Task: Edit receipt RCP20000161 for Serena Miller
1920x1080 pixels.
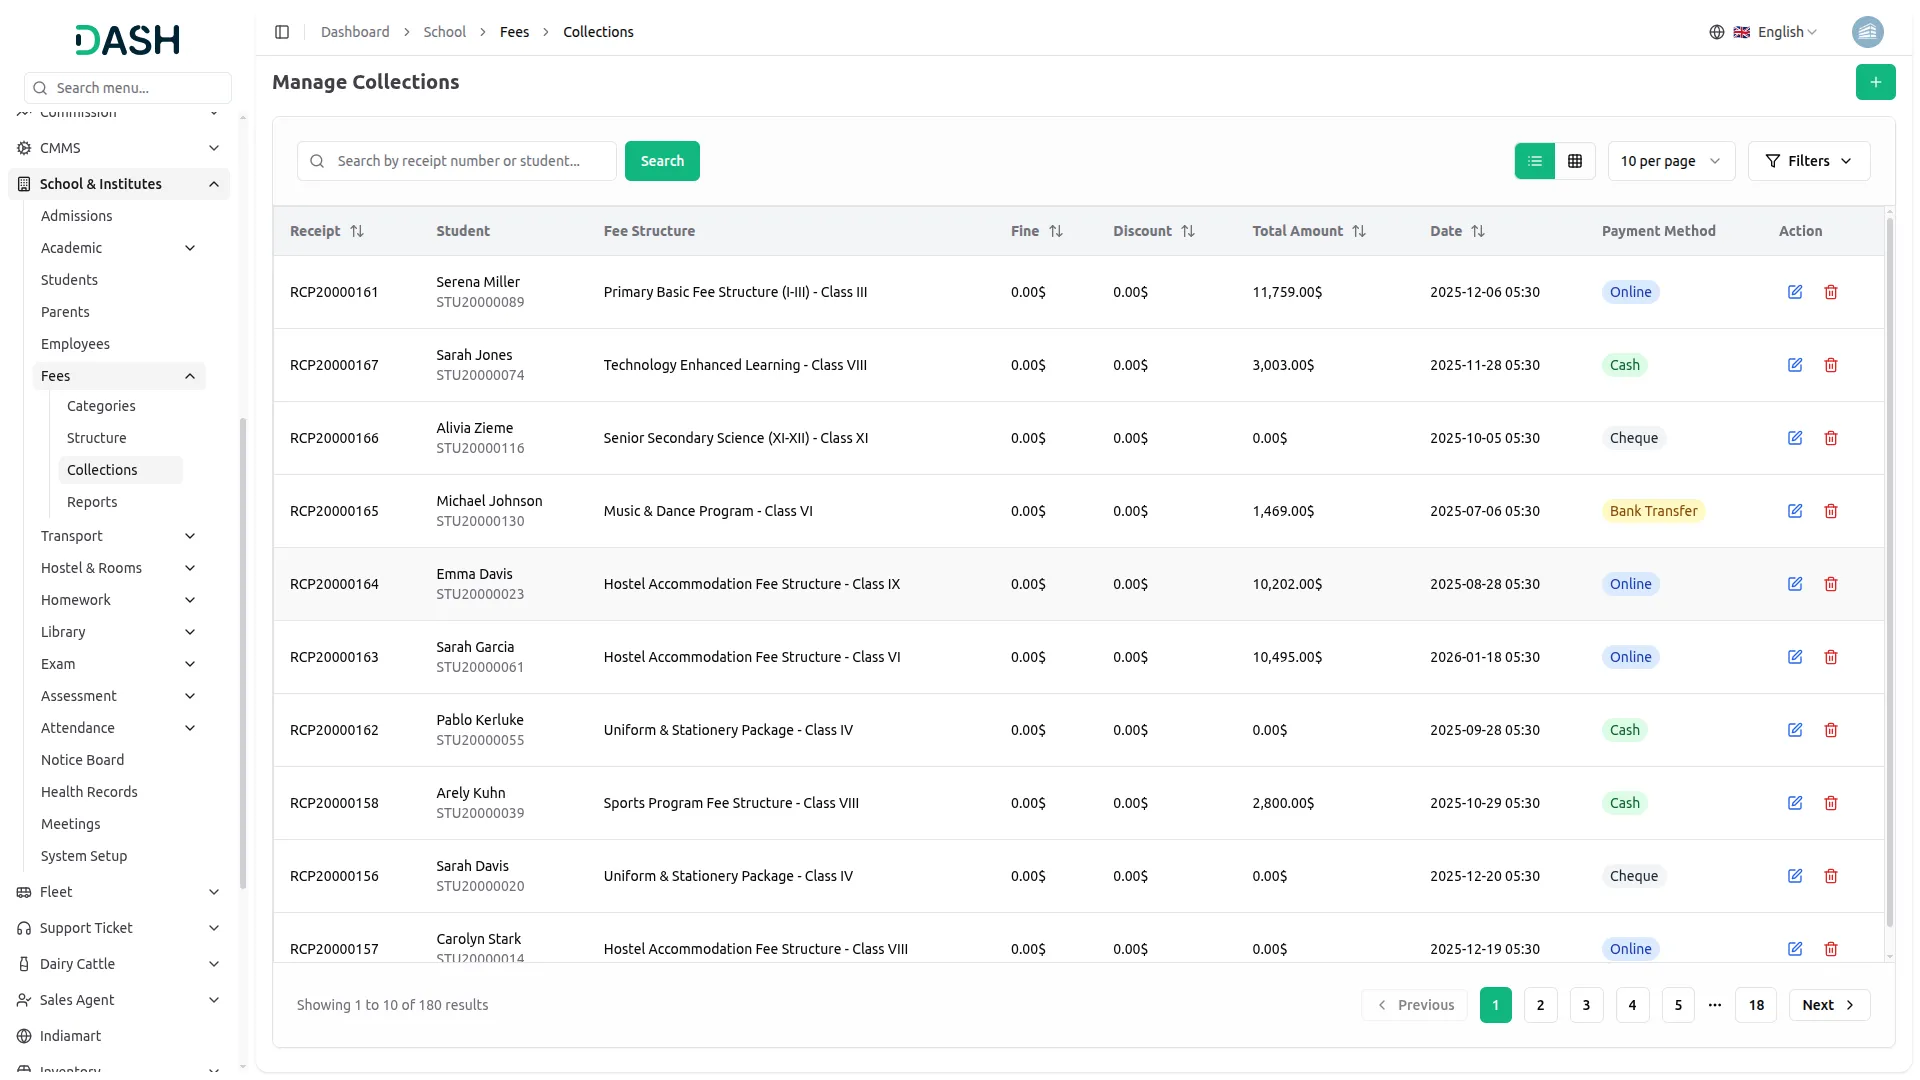Action: click(1794, 292)
